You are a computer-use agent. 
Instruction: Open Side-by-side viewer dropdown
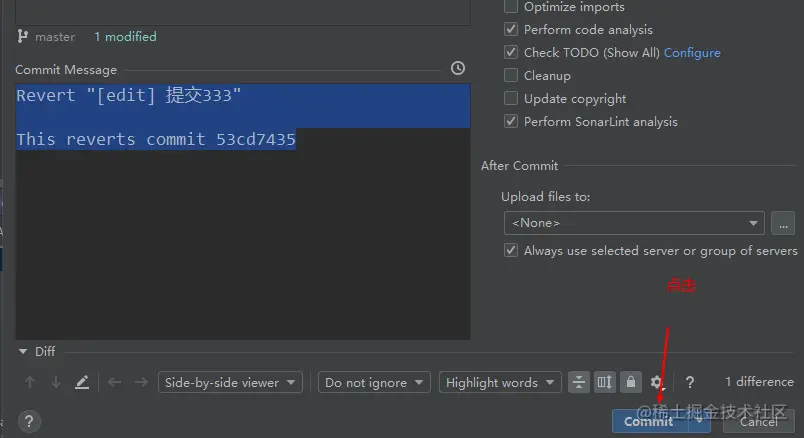click(230, 383)
